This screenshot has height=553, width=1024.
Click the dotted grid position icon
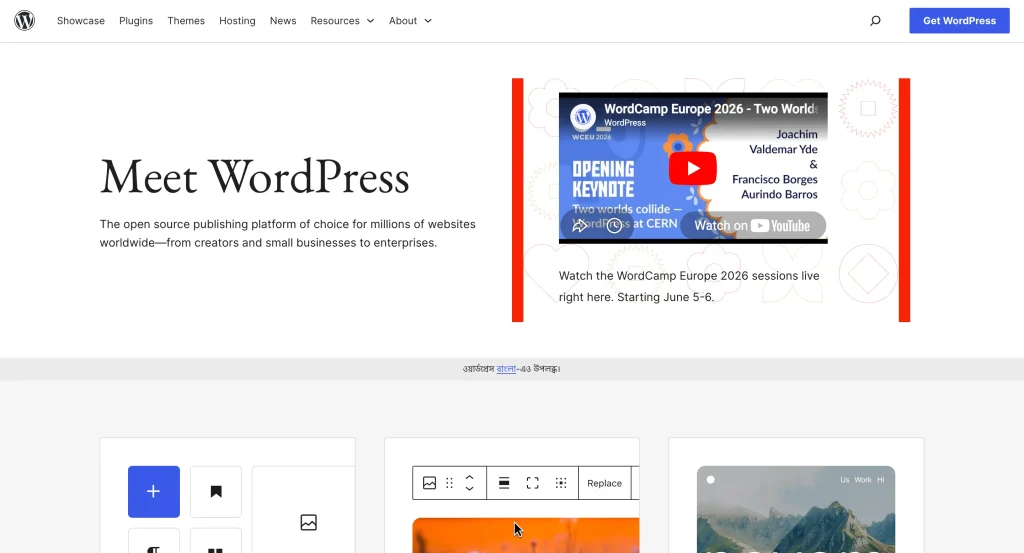point(560,483)
